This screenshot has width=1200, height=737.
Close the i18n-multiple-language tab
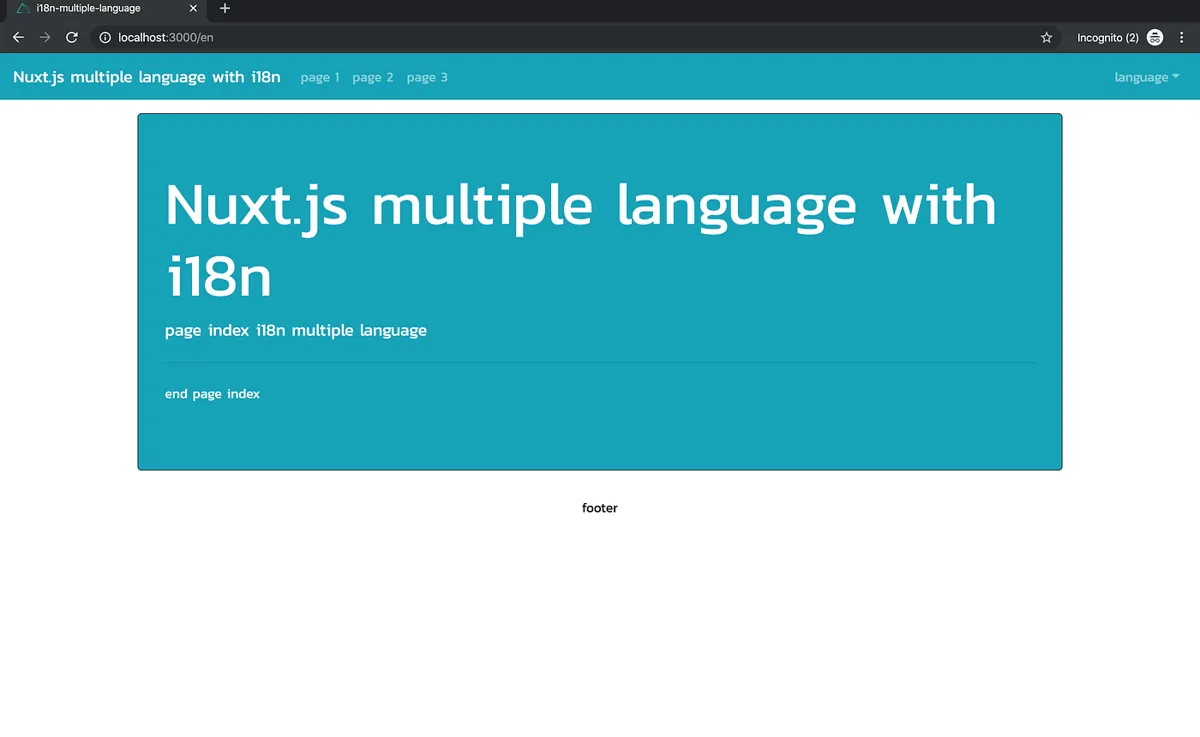[194, 8]
